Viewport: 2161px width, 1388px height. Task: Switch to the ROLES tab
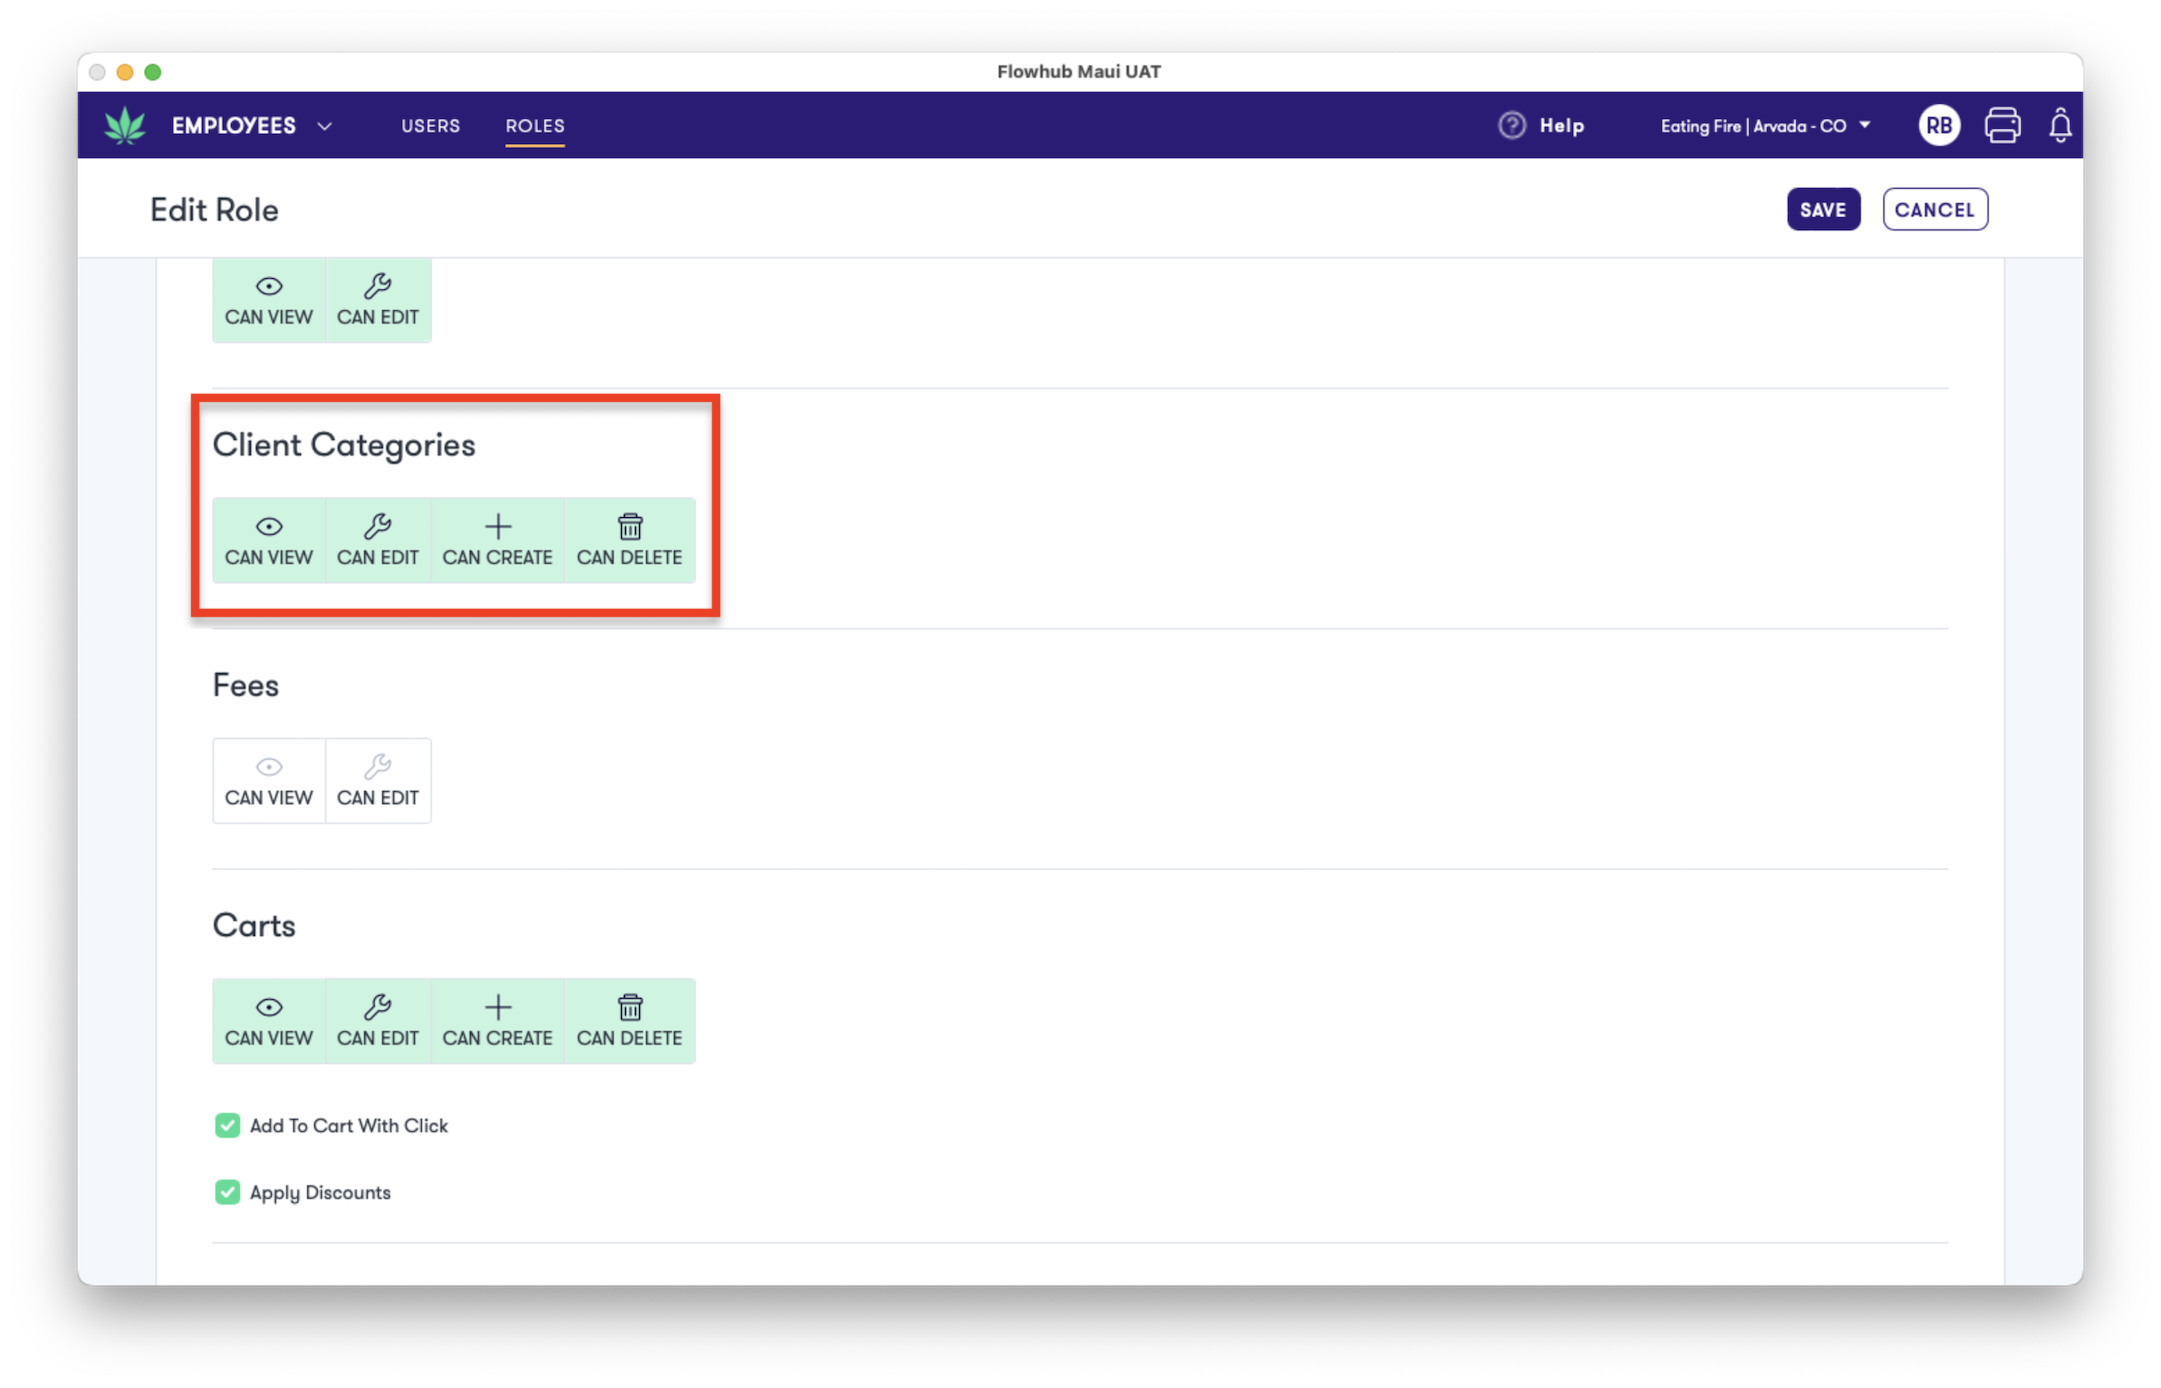(535, 125)
